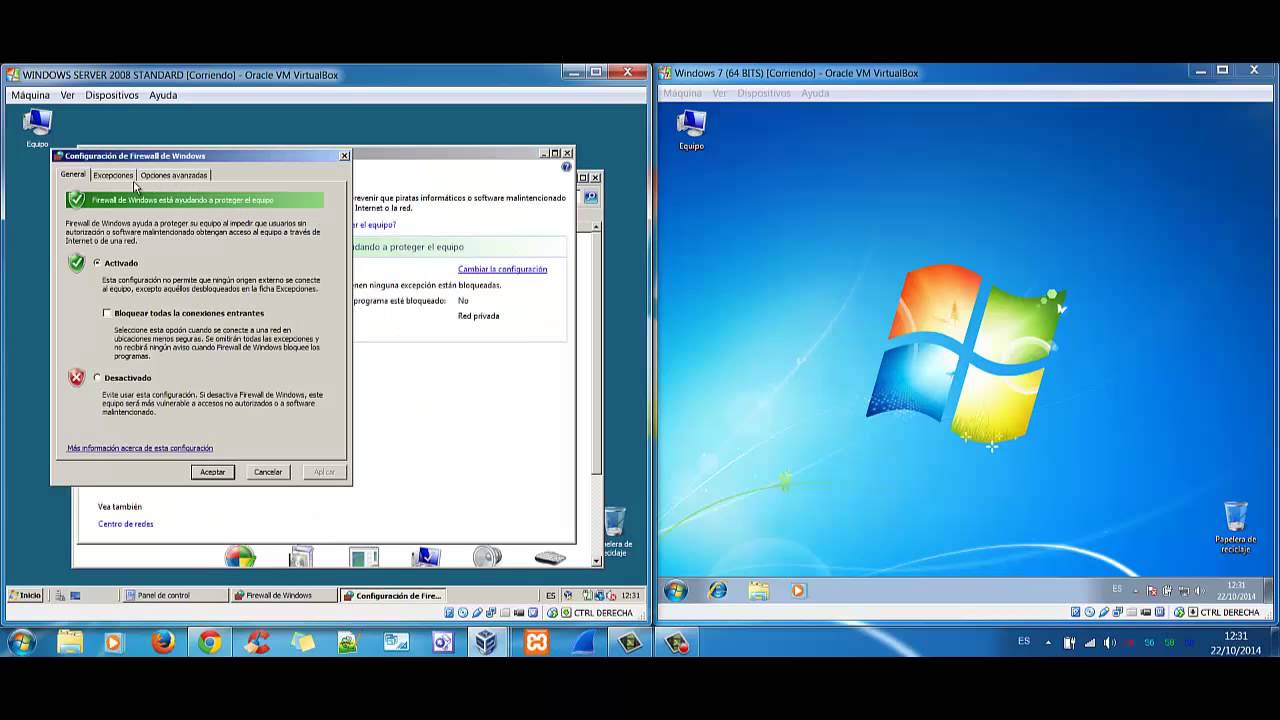Click 'Red privada' text in Firewall window

pos(478,316)
